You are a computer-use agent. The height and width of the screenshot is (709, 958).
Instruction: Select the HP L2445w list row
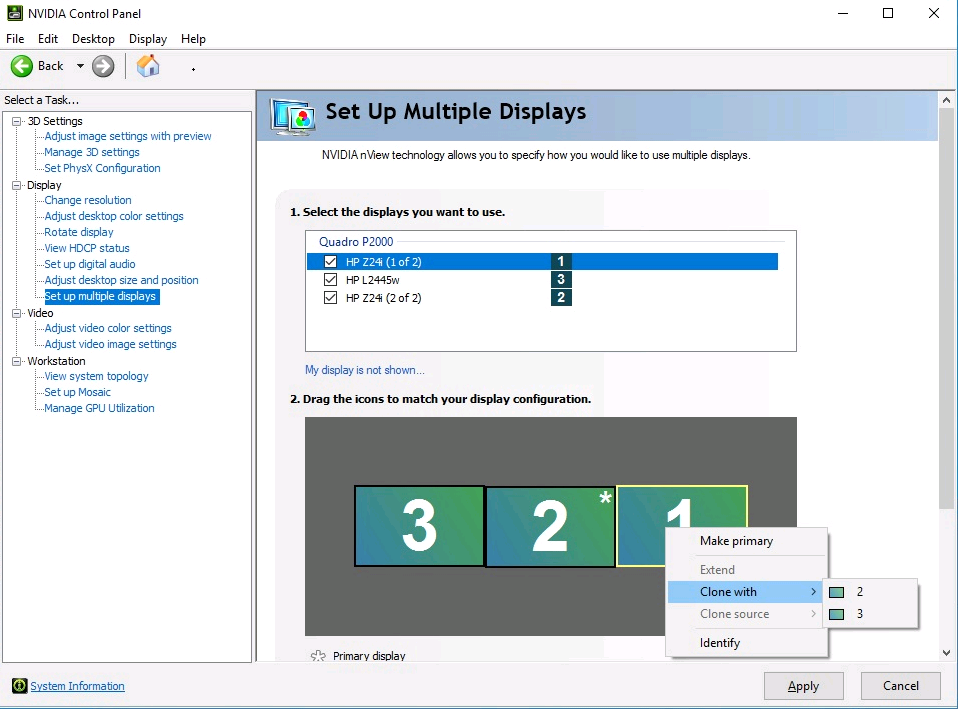pyautogui.click(x=542, y=280)
